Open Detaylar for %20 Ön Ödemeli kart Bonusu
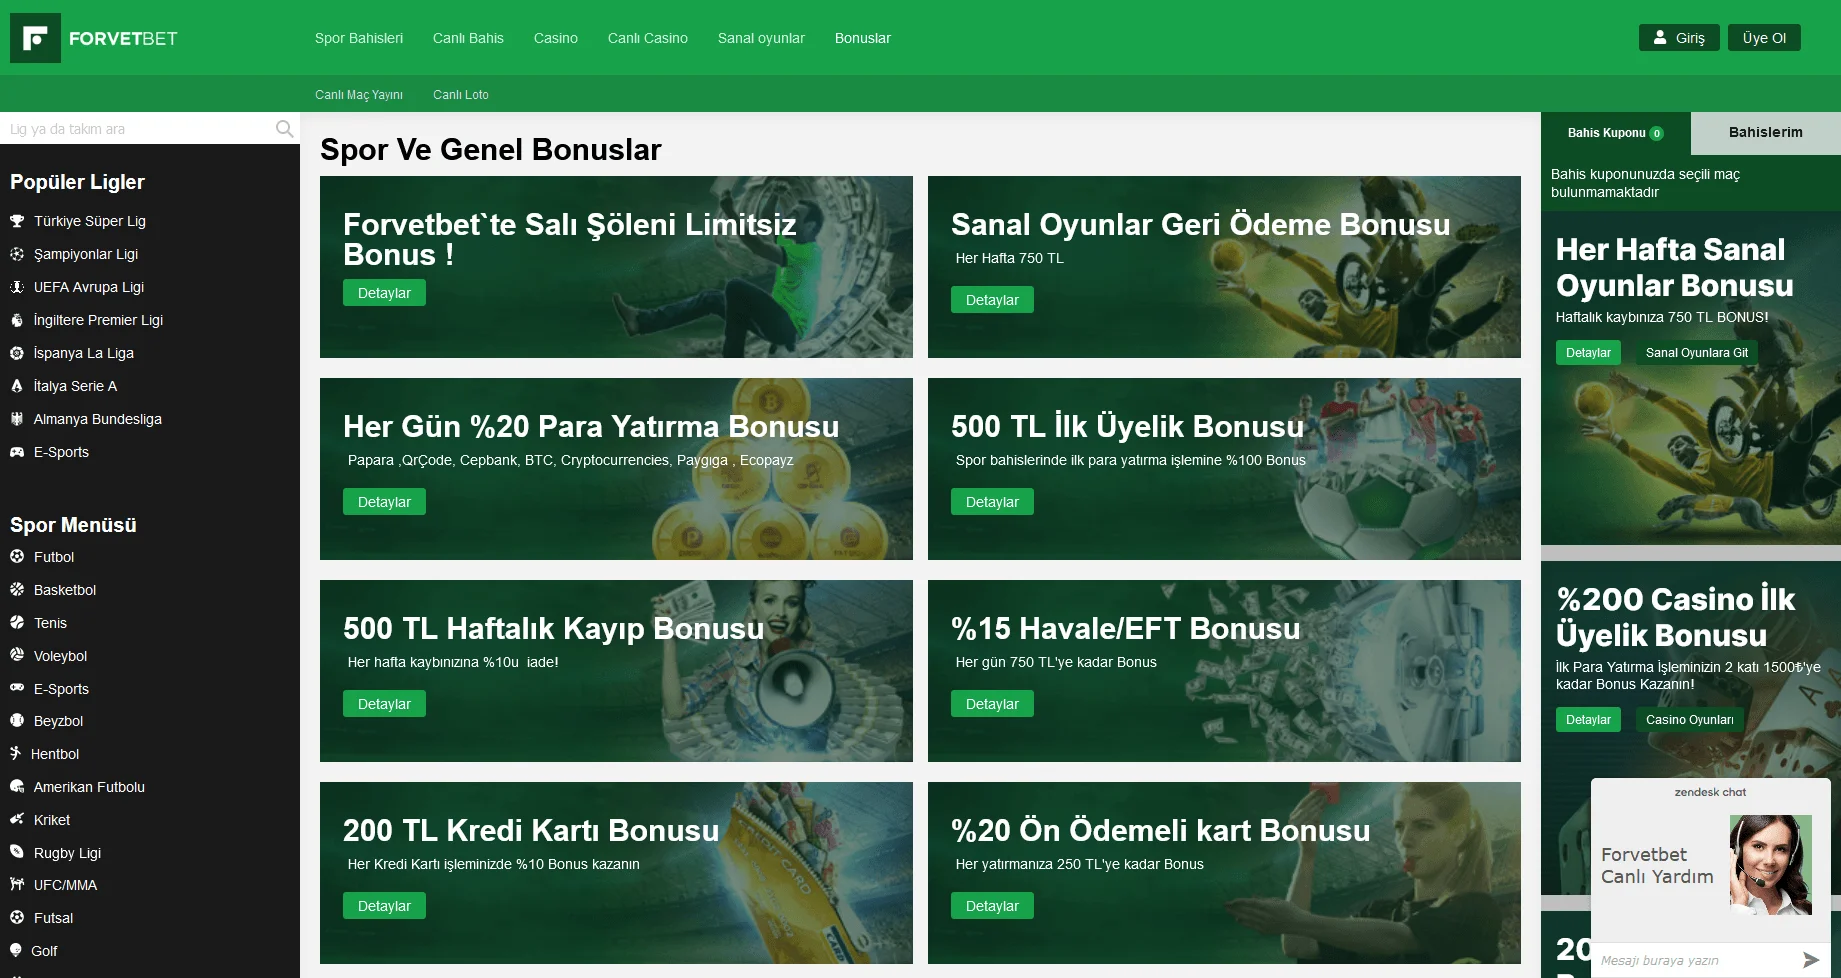The width and height of the screenshot is (1841, 978). point(992,906)
